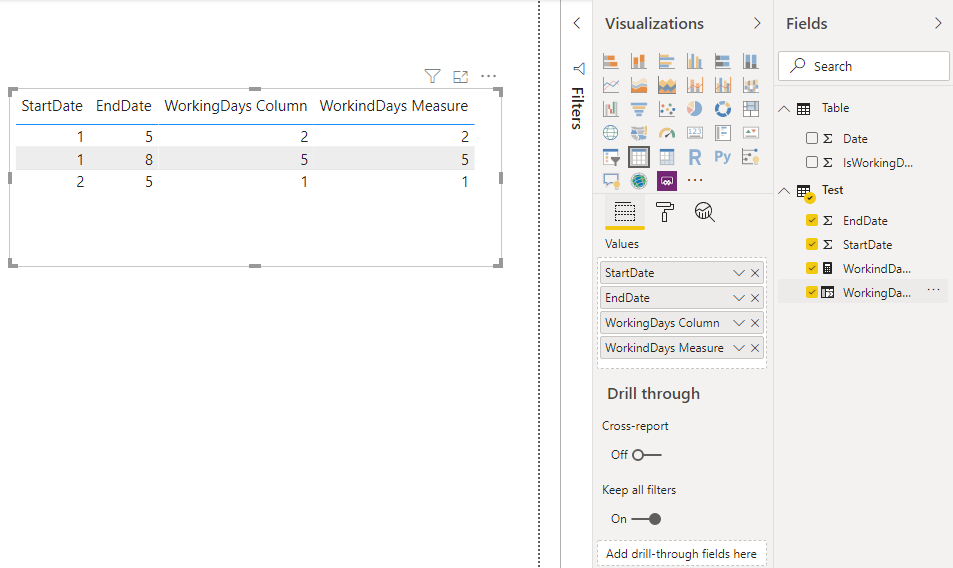The image size is (953, 568).
Task: Select the line chart visual
Action: pyautogui.click(x=610, y=85)
